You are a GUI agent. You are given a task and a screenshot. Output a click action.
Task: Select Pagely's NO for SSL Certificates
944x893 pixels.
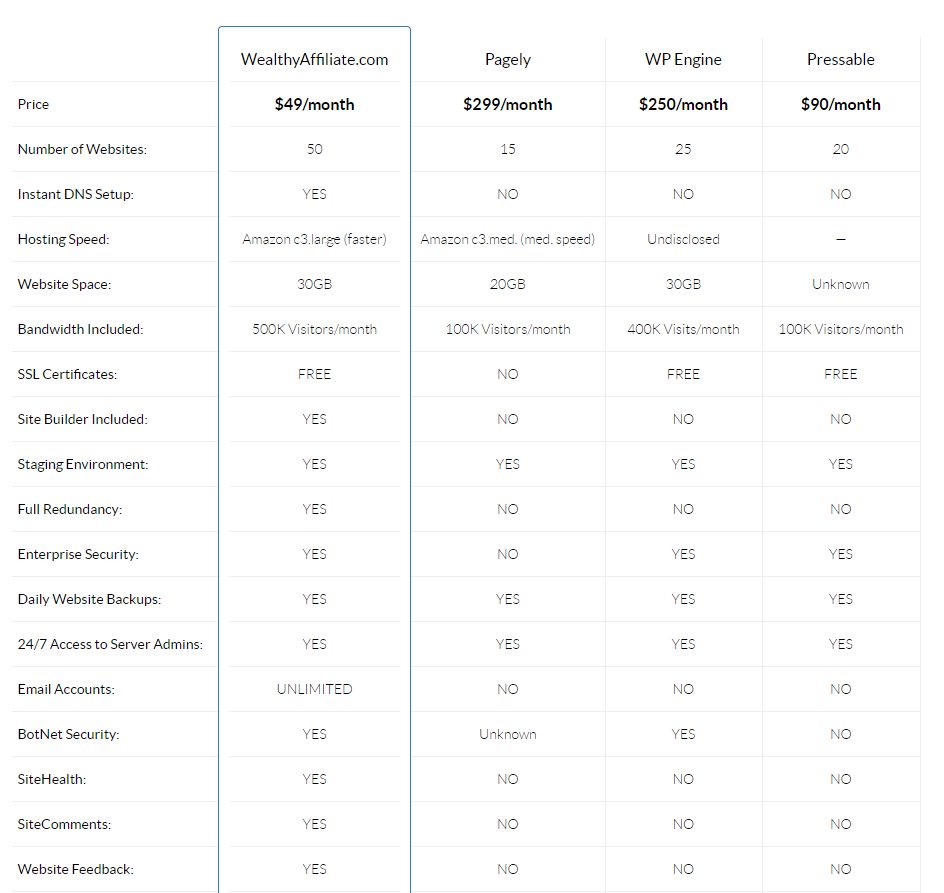508,375
